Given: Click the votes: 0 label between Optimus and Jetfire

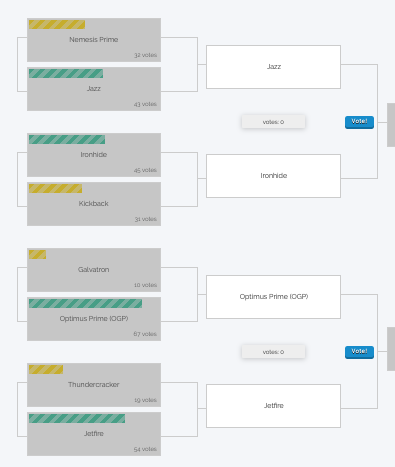Looking at the screenshot, I should 273,352.
